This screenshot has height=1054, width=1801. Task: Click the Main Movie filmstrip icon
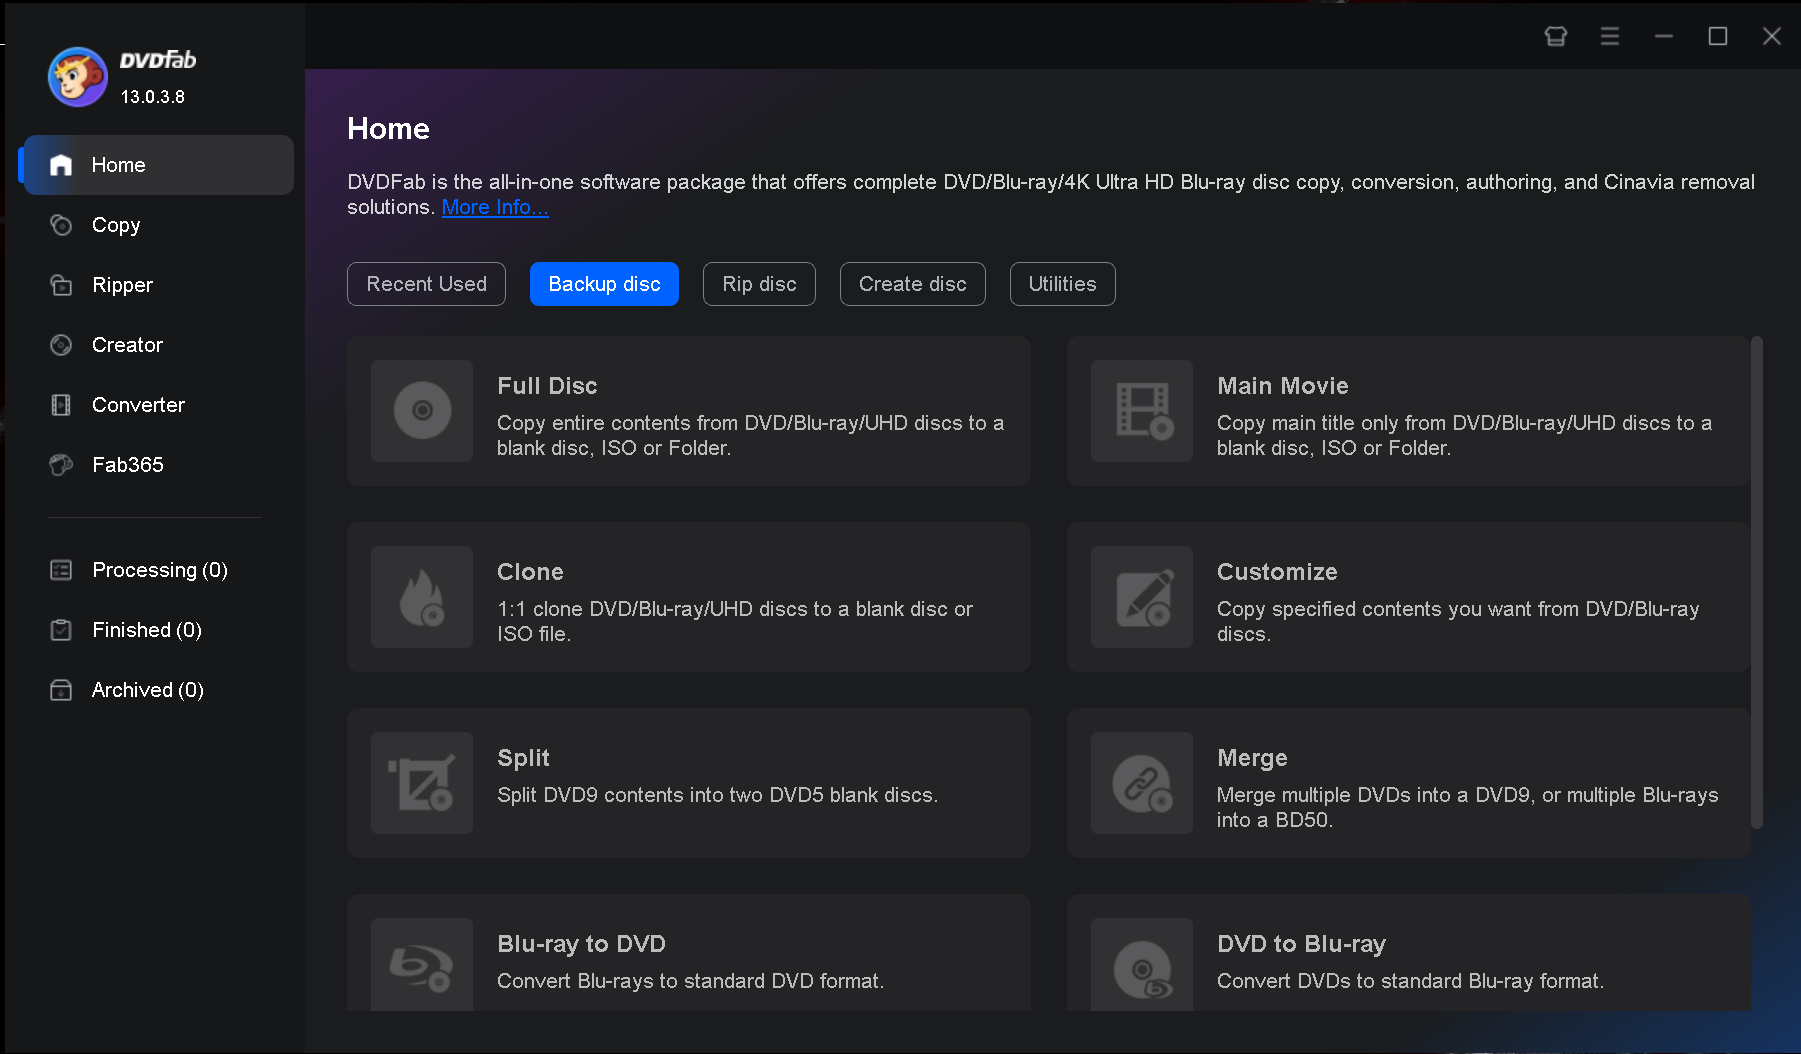1142,411
